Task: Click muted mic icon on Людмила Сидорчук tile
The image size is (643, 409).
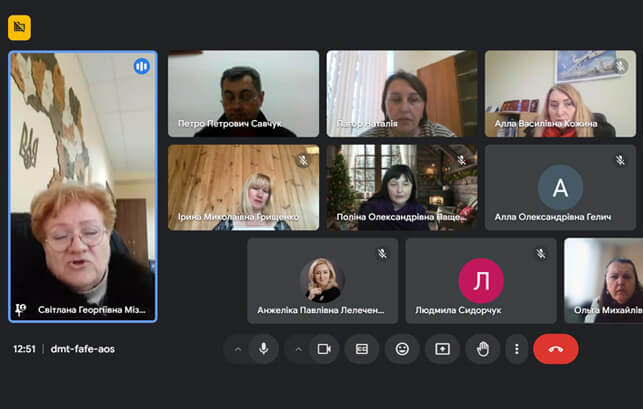Action: pos(541,254)
